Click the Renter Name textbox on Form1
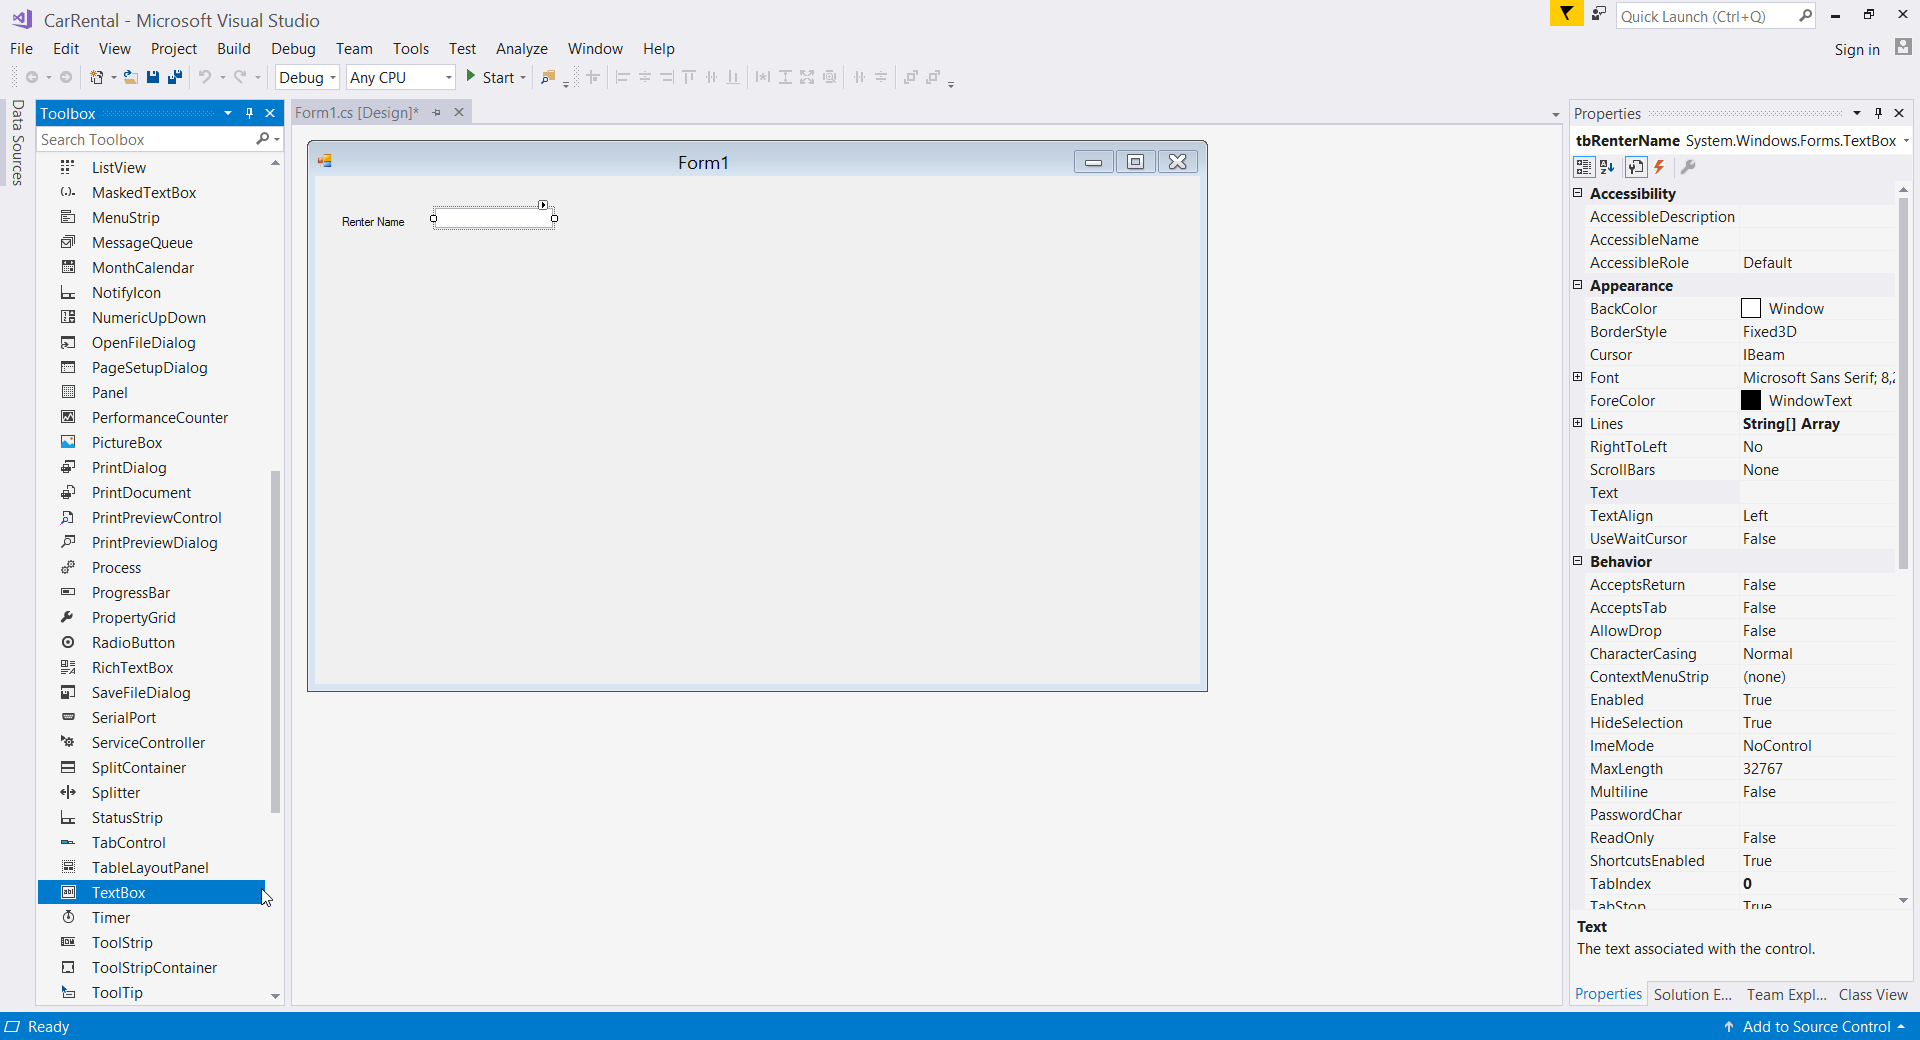 [x=493, y=217]
